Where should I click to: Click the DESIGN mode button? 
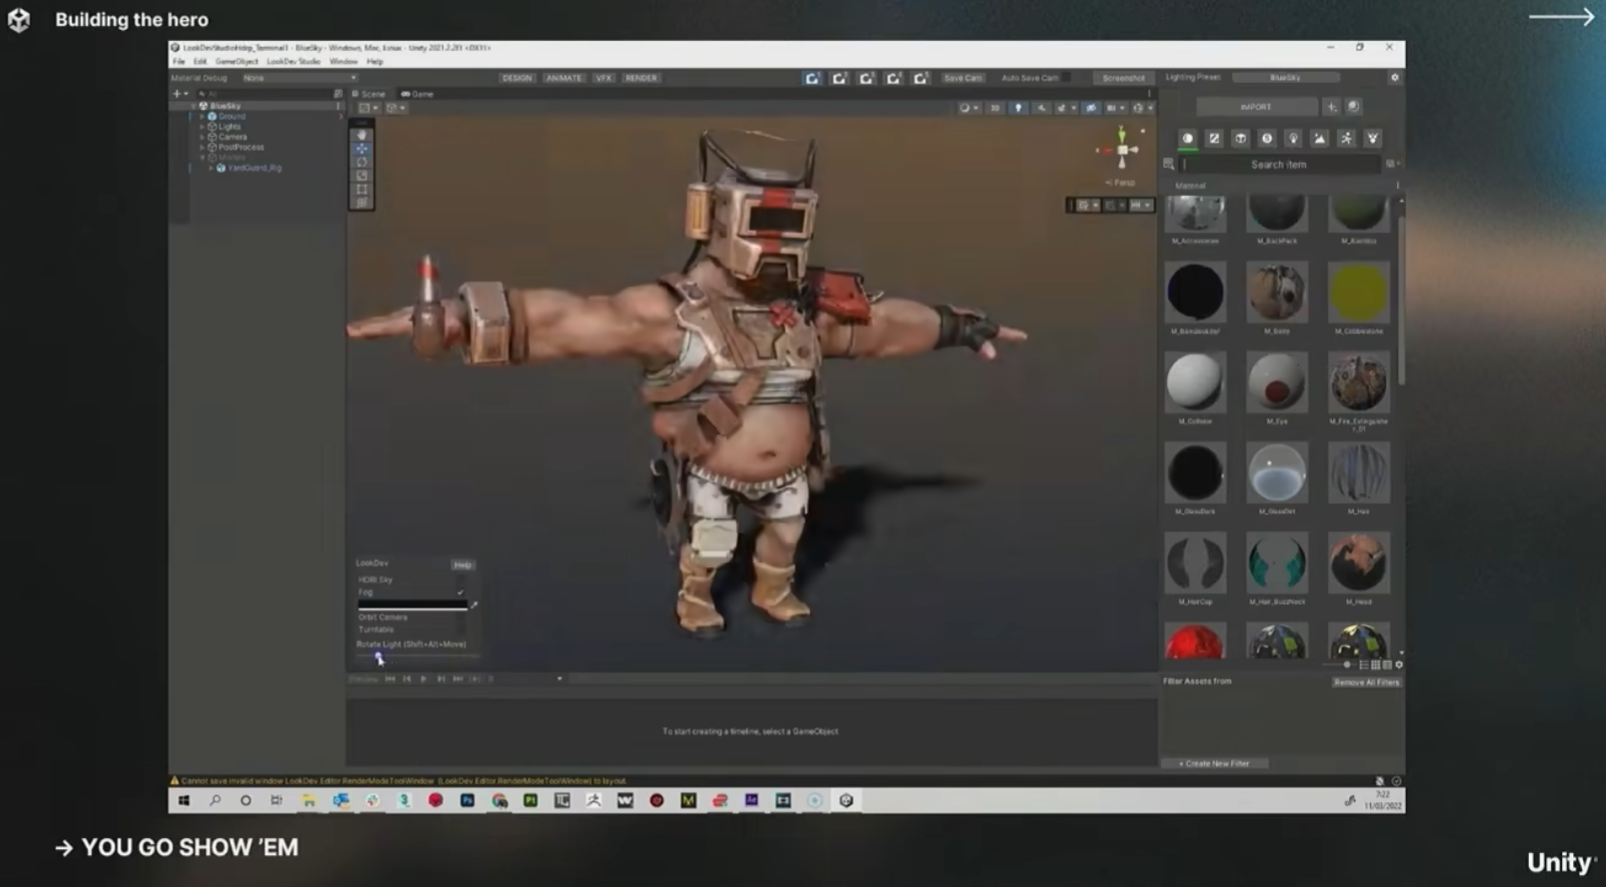[x=517, y=78]
